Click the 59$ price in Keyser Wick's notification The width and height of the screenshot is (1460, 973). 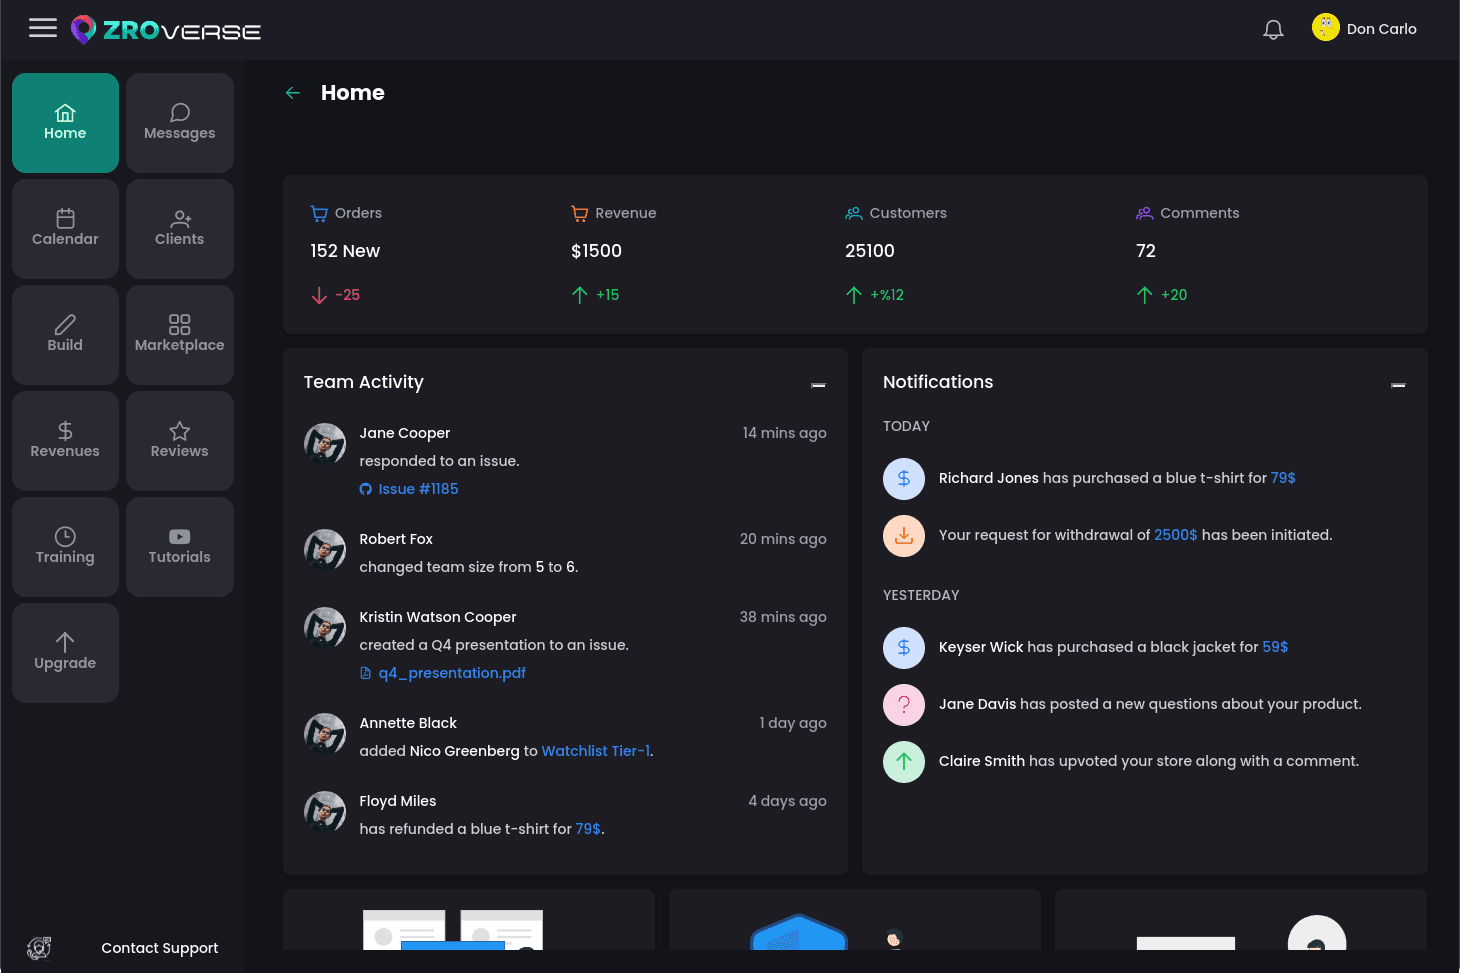pos(1275,647)
